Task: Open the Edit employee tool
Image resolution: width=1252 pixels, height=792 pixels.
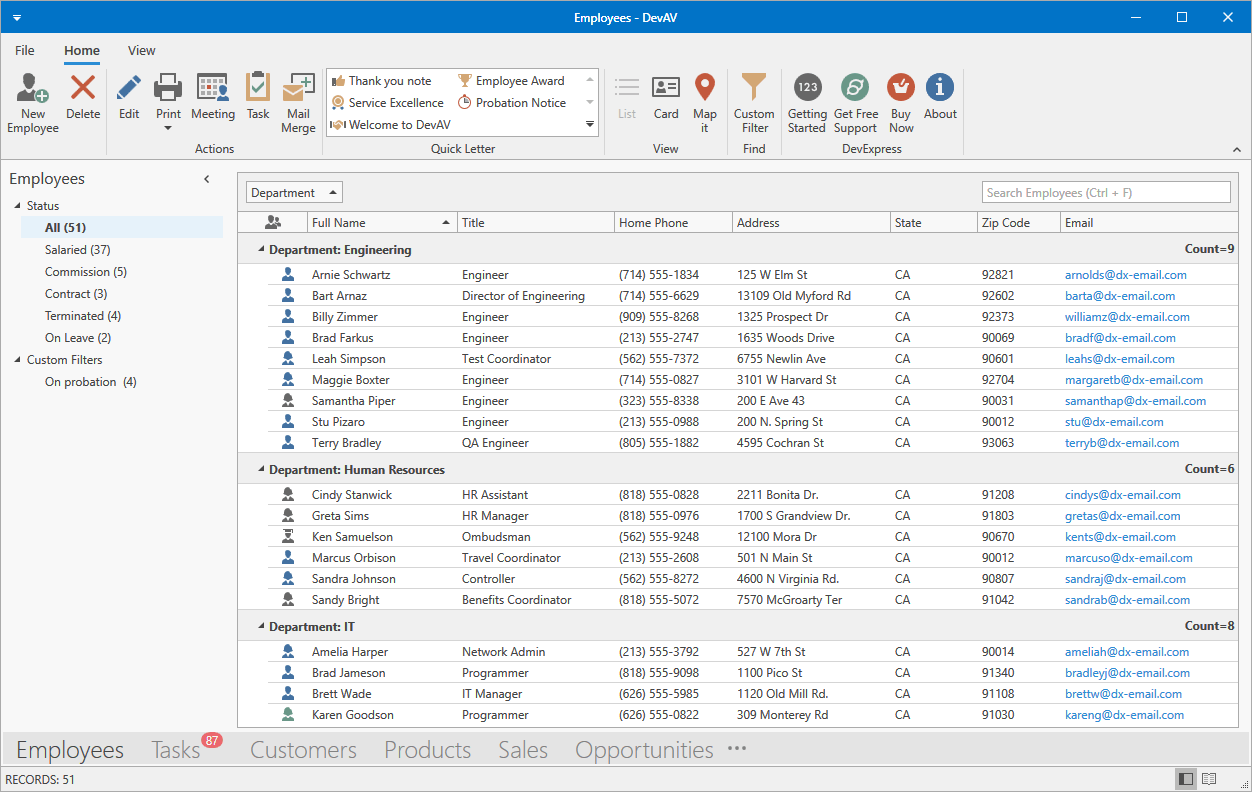Action: pos(129,98)
